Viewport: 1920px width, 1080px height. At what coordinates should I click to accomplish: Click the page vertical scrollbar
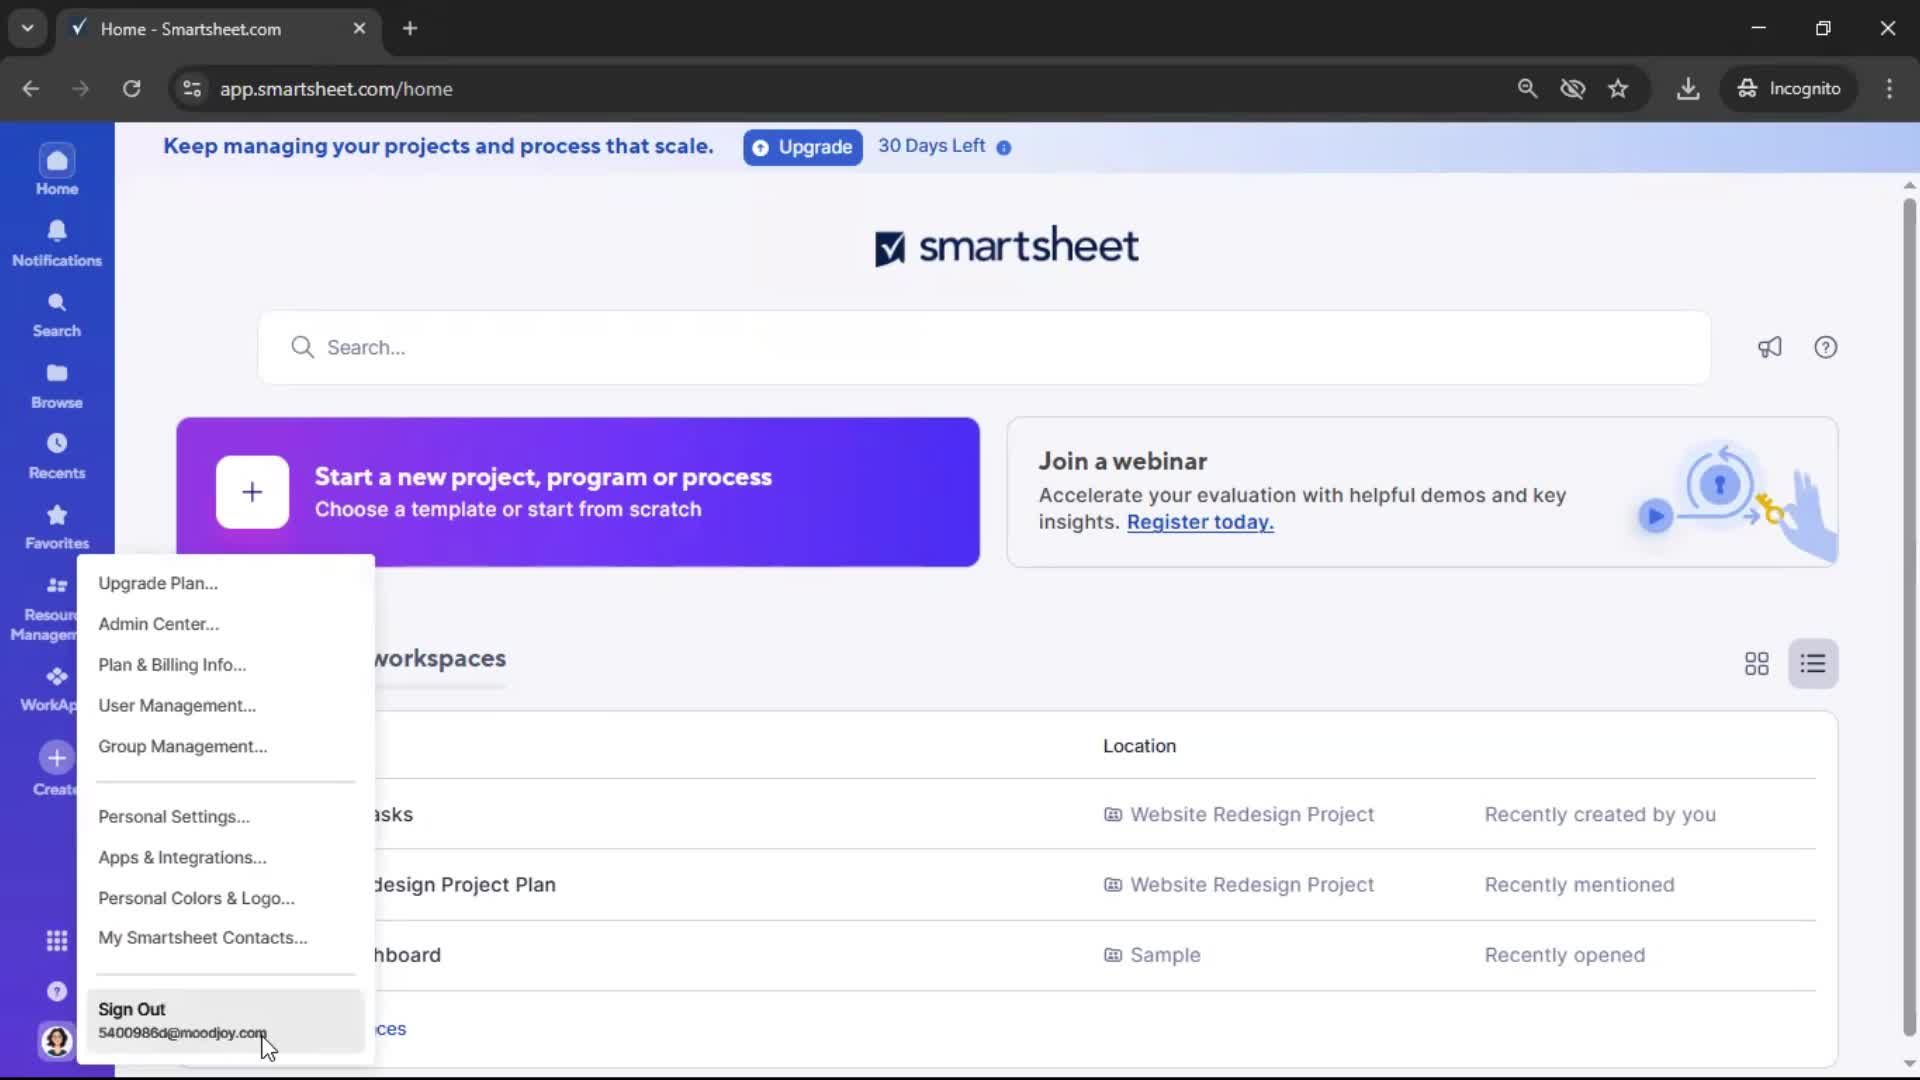click(1908, 600)
